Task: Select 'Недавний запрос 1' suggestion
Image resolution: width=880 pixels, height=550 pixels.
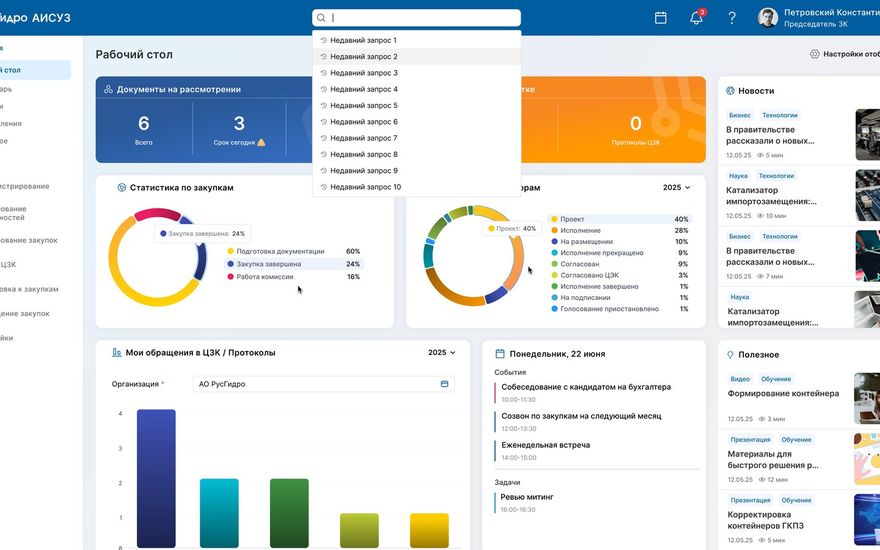Action: 416,40
